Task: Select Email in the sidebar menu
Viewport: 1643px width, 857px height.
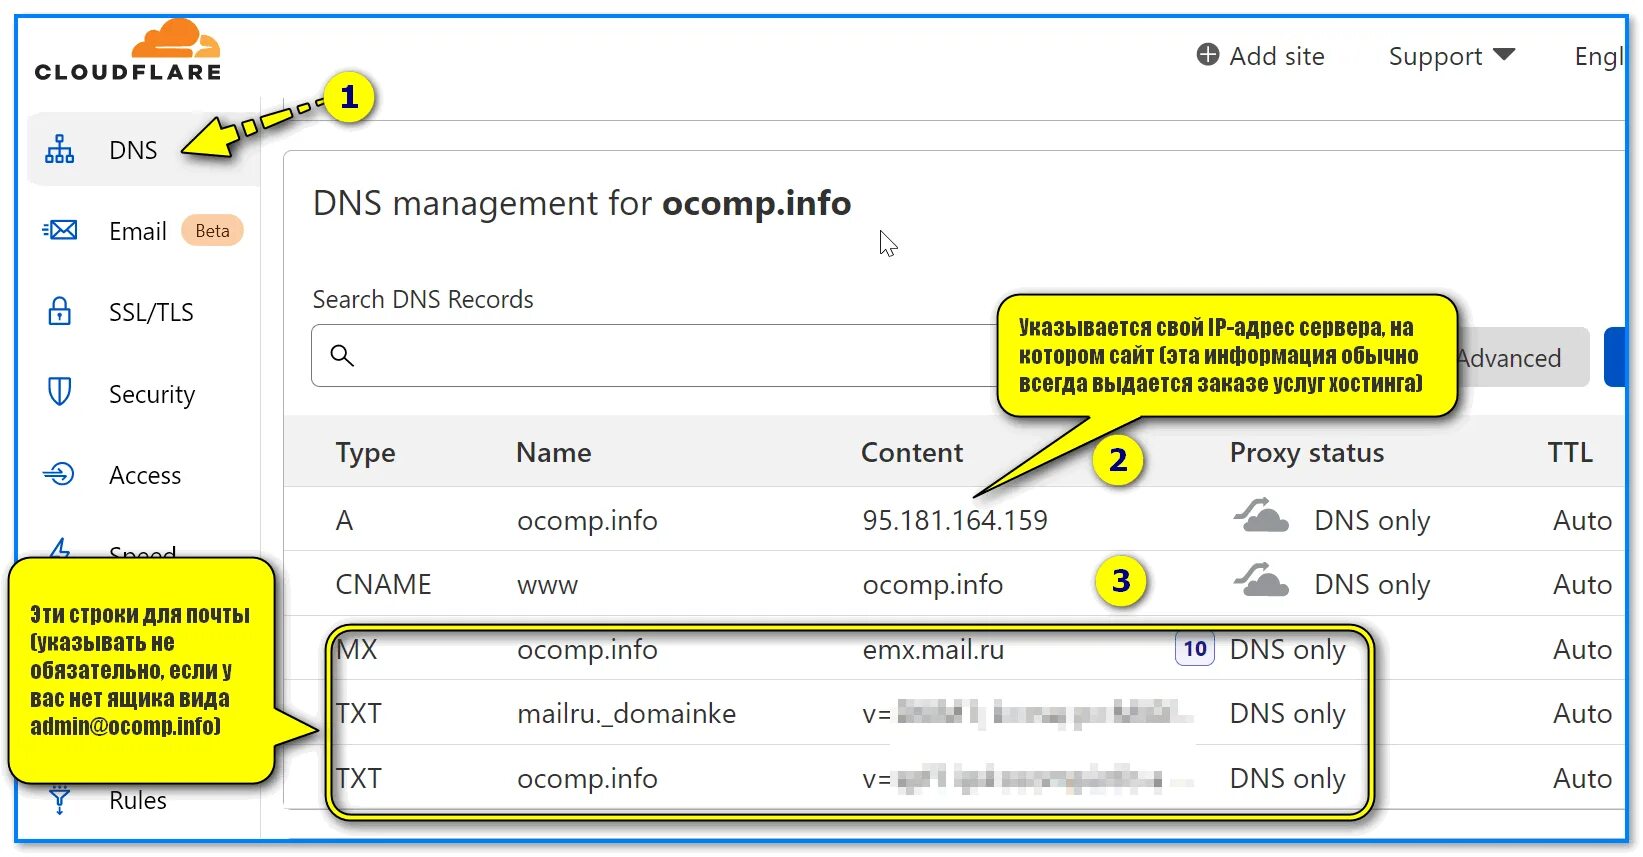Action: click(x=138, y=231)
